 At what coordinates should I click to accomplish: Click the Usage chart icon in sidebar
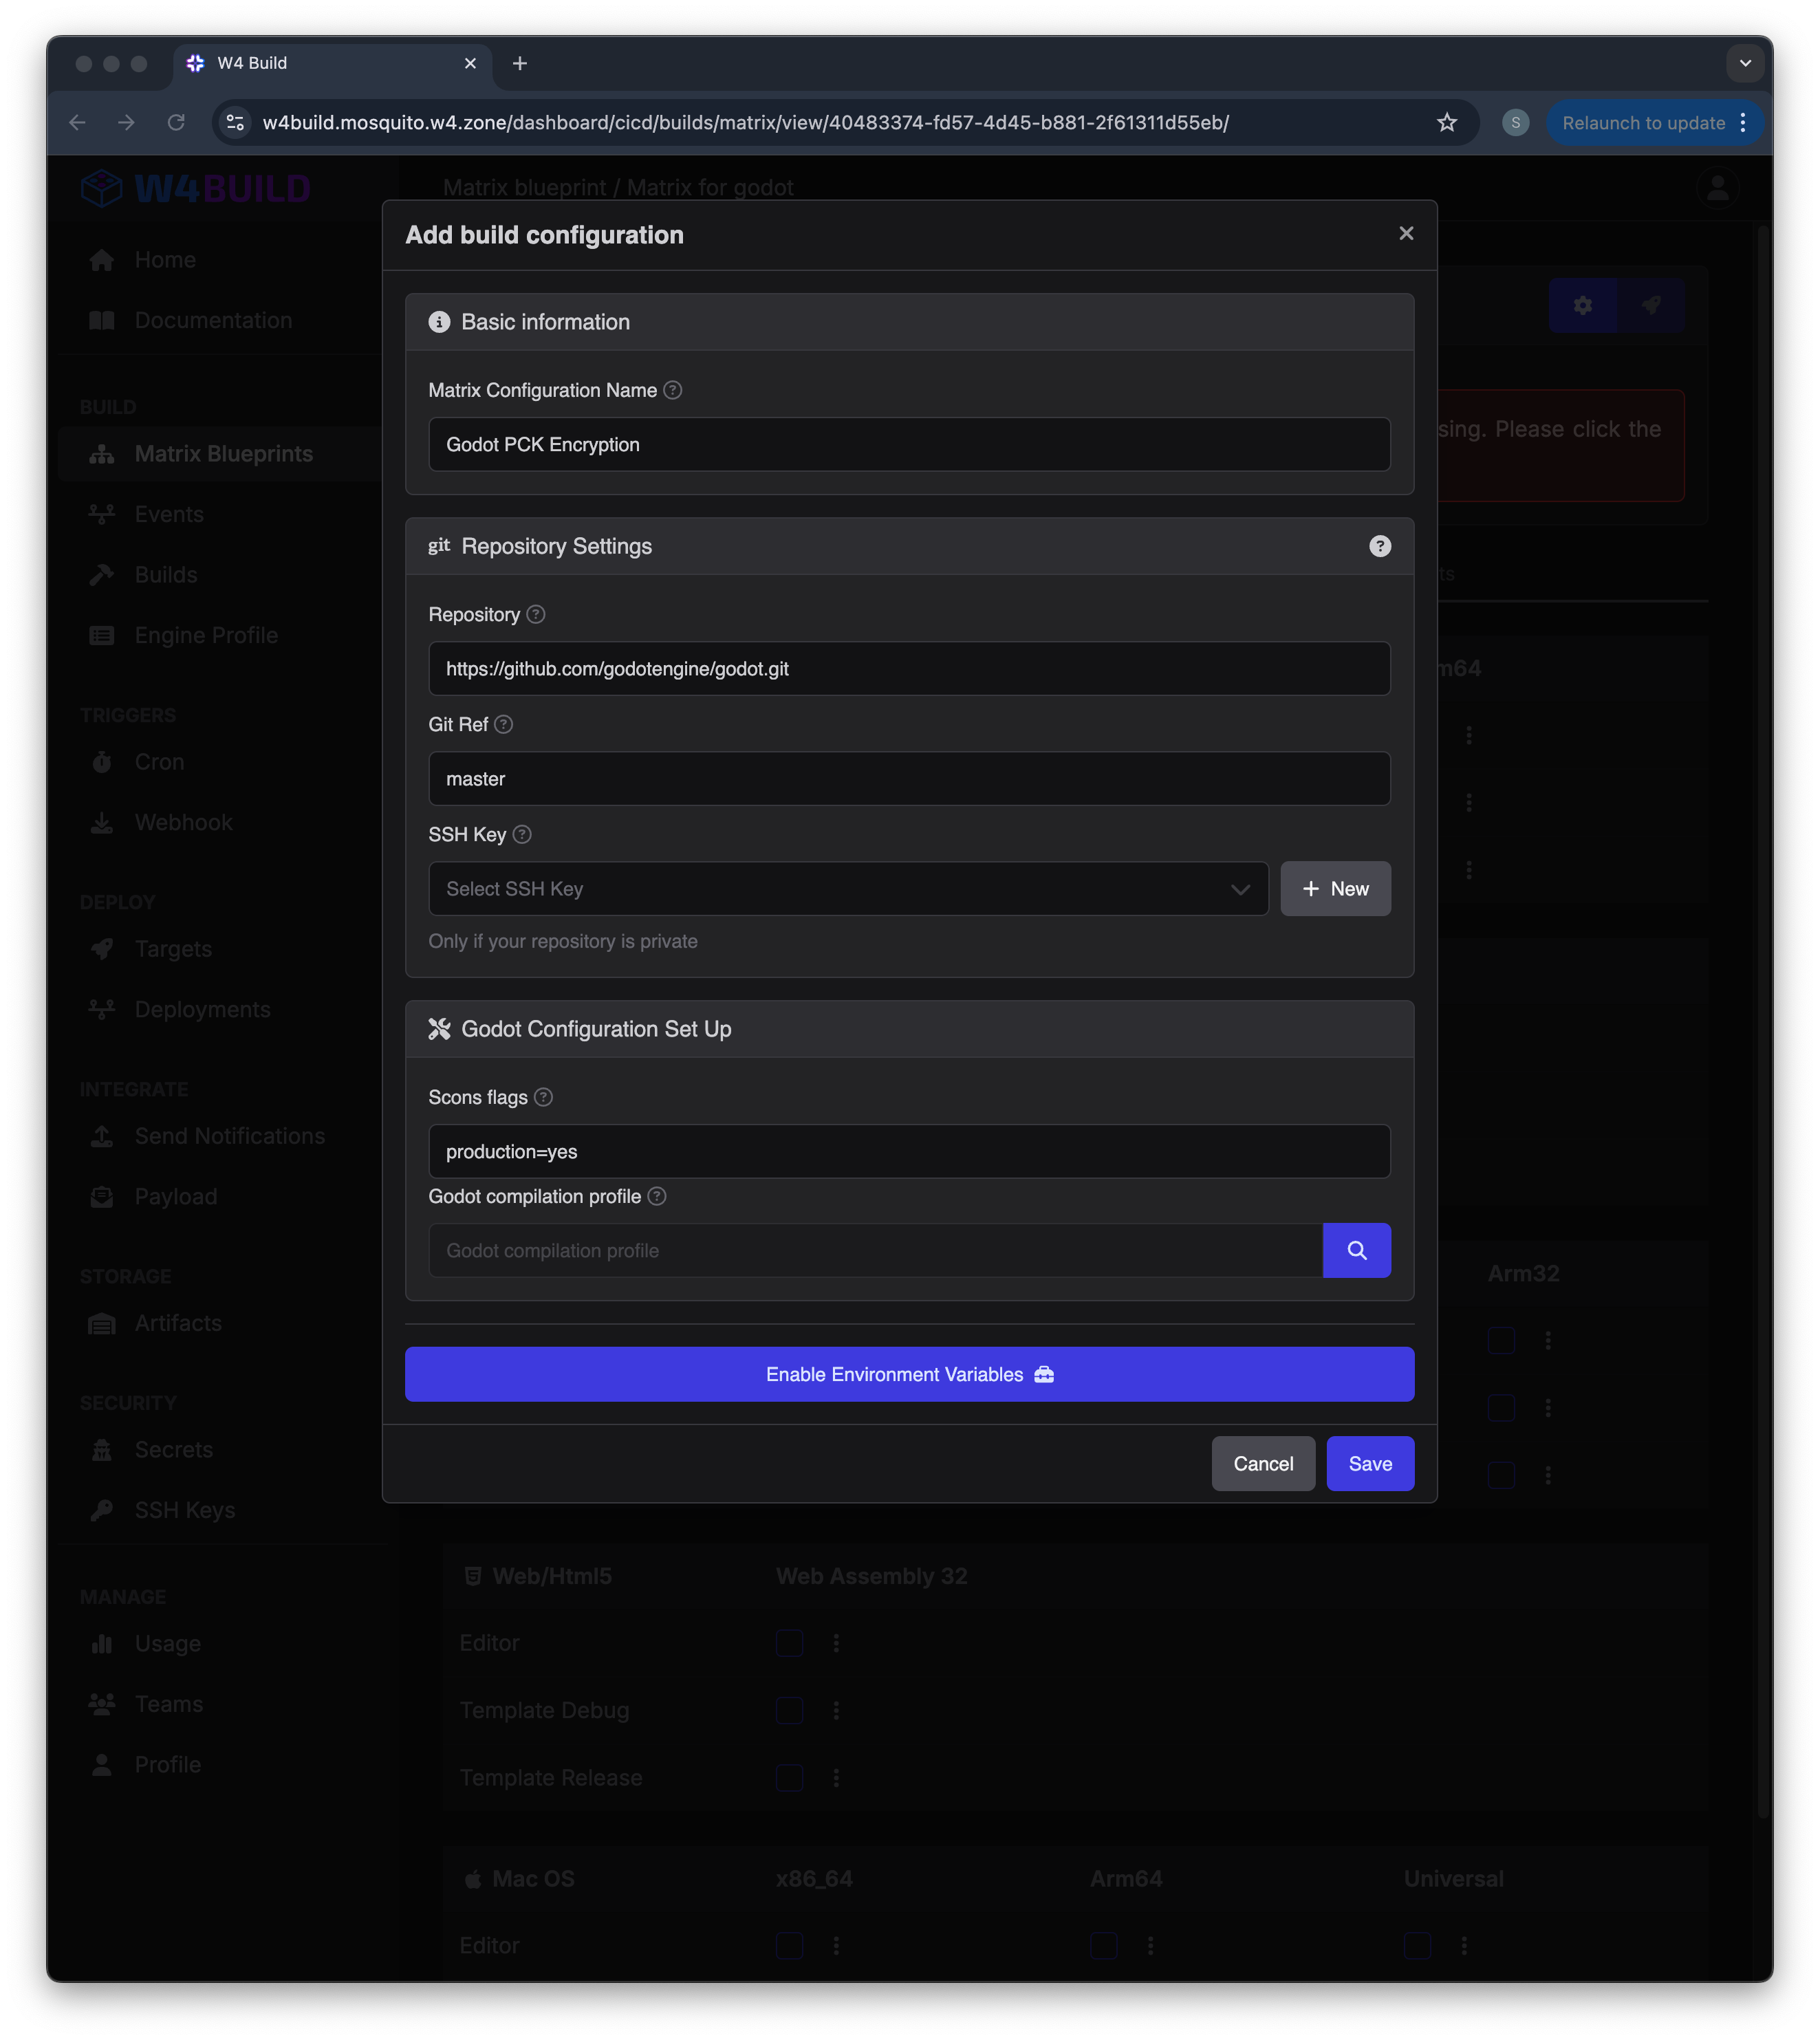[x=102, y=1643]
